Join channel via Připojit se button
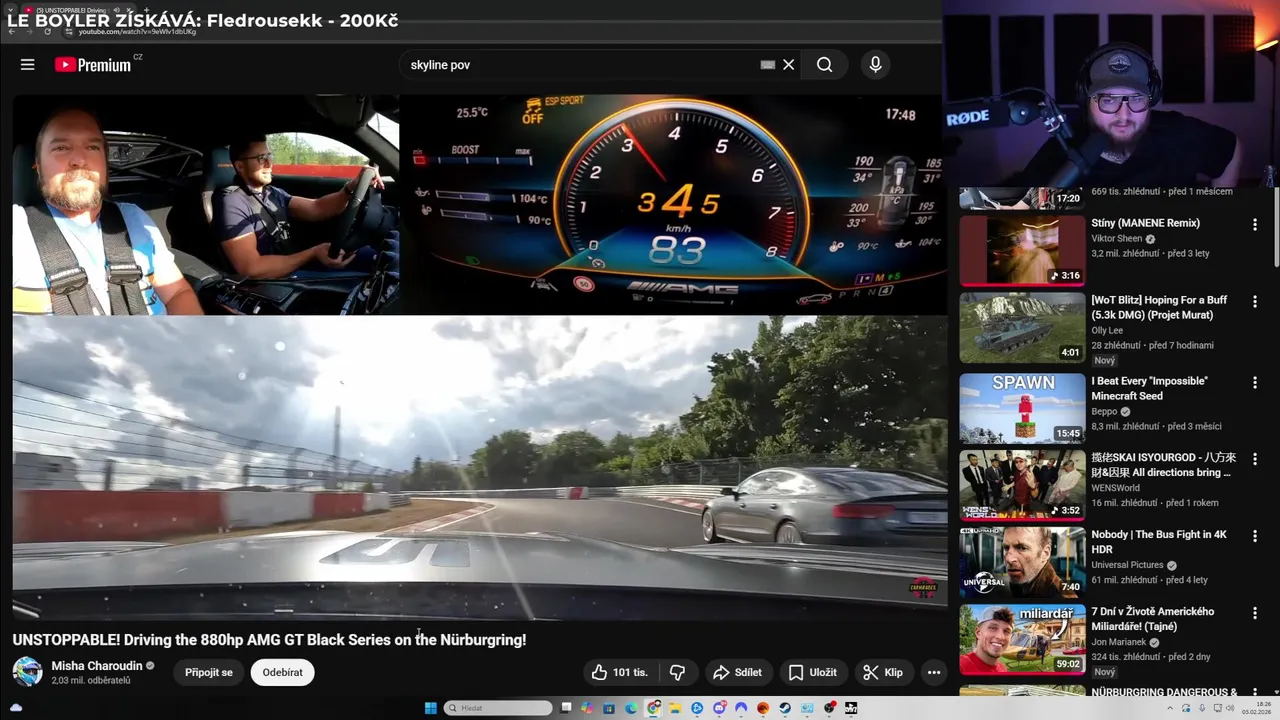 [209, 672]
